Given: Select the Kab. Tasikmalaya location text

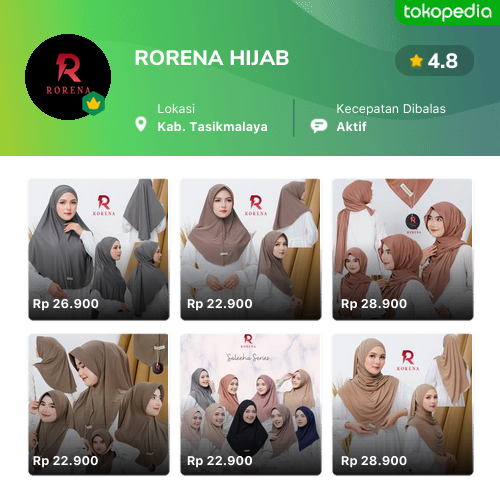Looking at the screenshot, I should click(212, 127).
